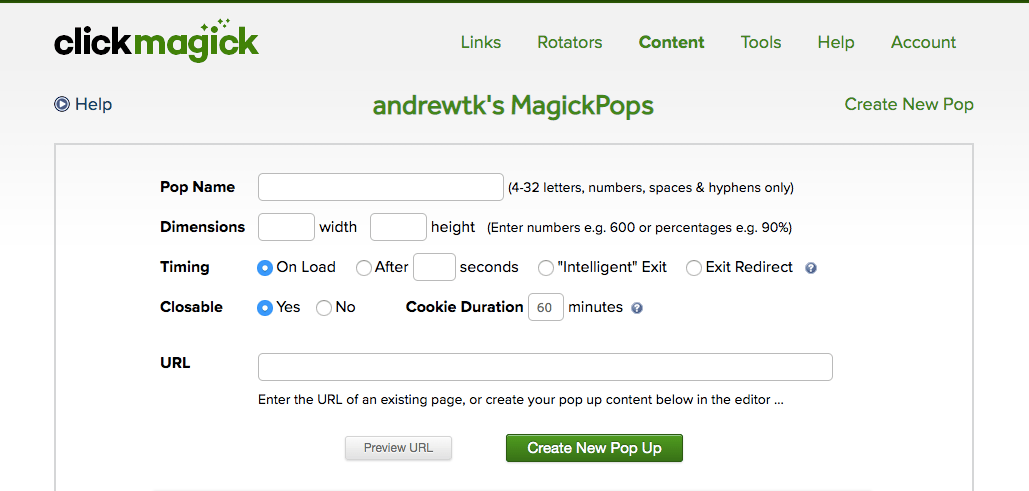Open the Rotators menu
The height and width of the screenshot is (491, 1029).
[570, 42]
